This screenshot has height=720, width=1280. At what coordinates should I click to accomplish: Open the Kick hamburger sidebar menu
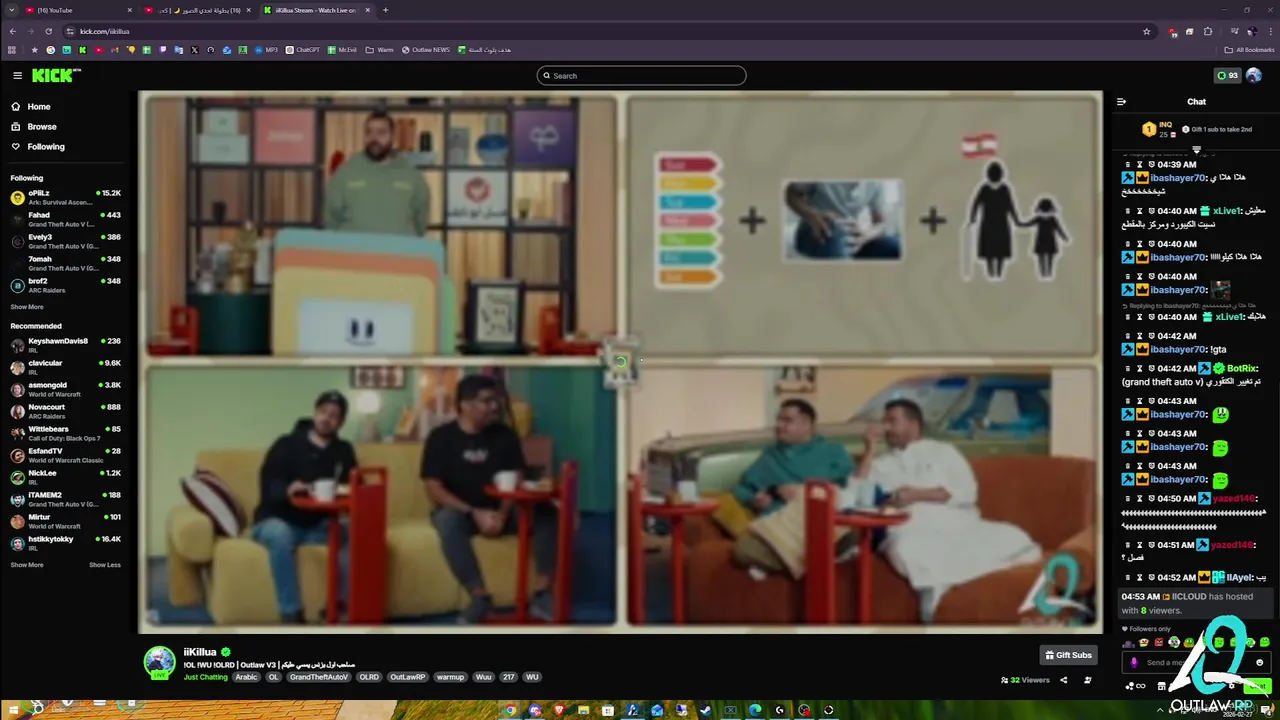(x=17, y=75)
